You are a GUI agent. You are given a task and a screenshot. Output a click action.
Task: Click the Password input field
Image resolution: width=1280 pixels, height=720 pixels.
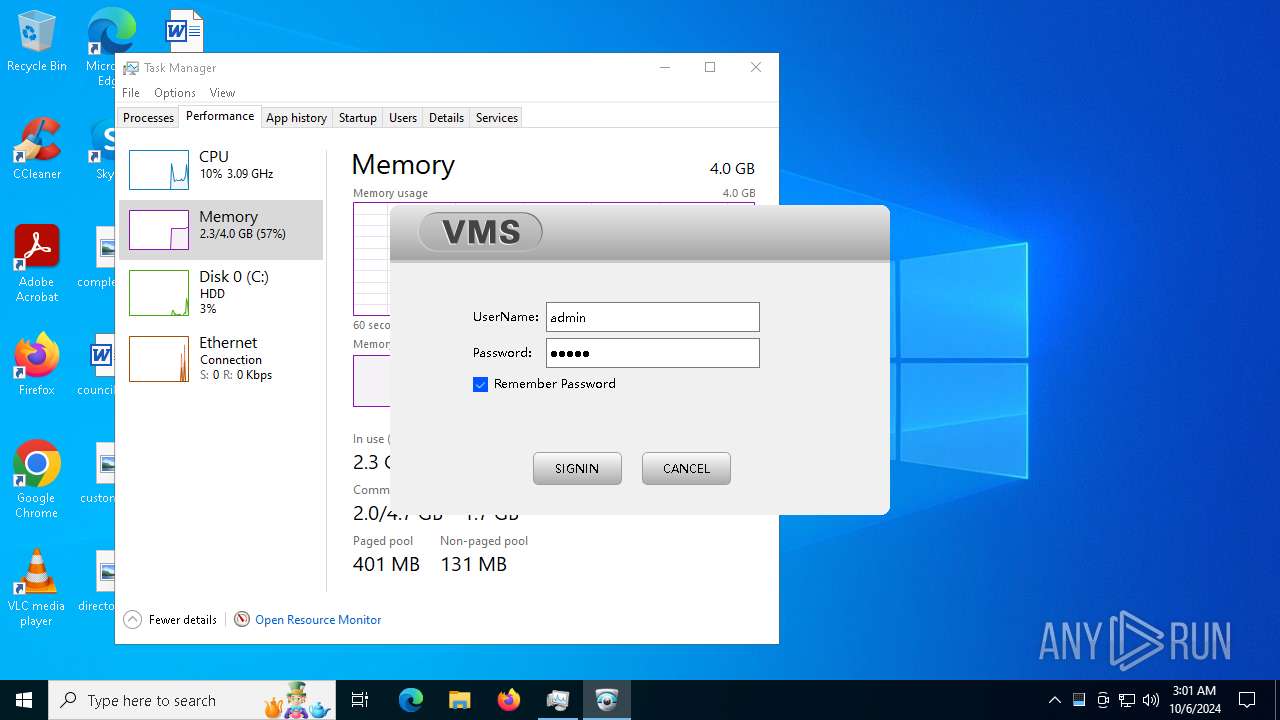coord(653,353)
